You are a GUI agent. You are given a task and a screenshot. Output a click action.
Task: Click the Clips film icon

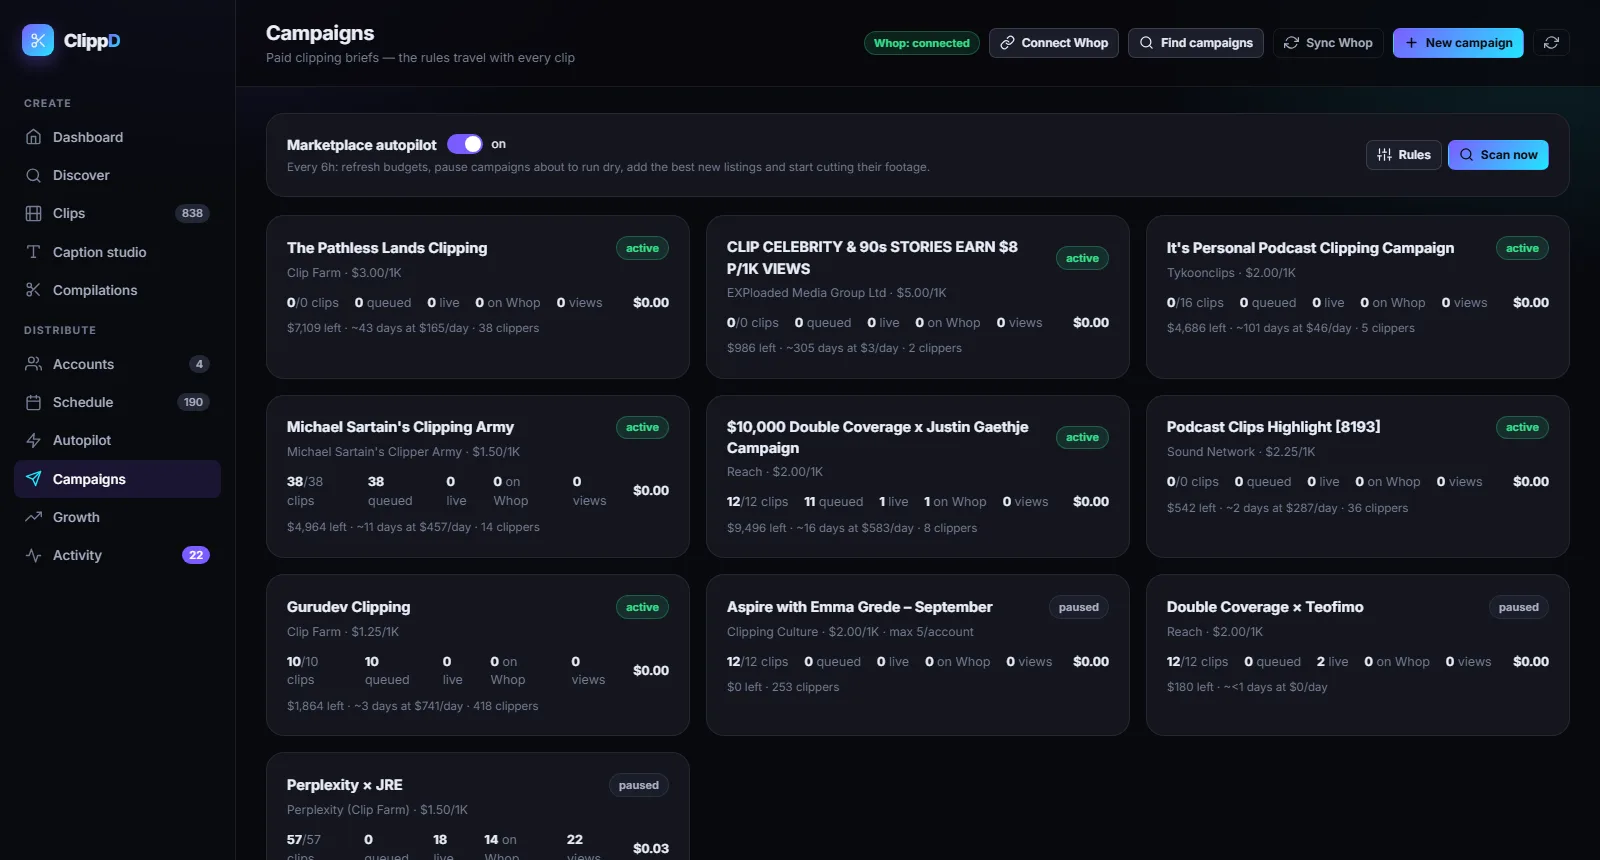pyautogui.click(x=33, y=213)
